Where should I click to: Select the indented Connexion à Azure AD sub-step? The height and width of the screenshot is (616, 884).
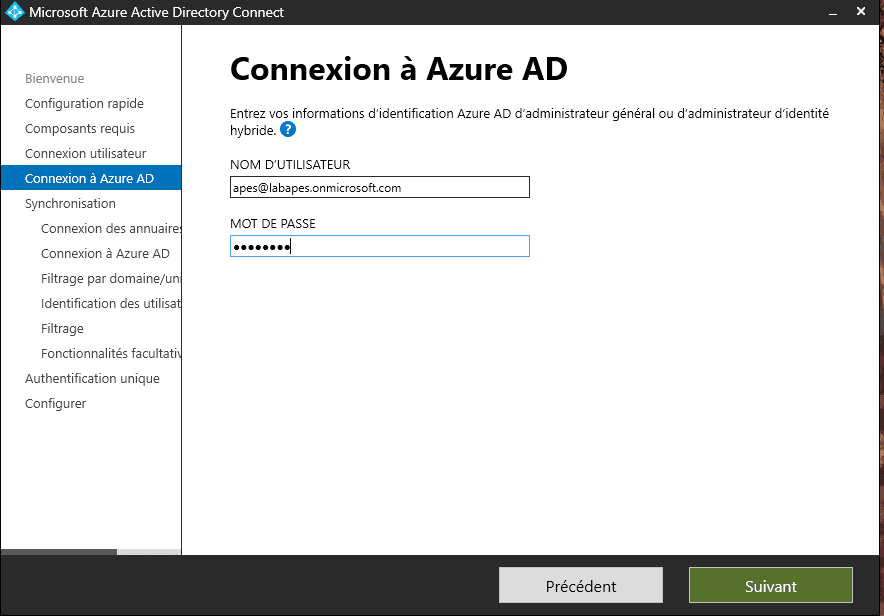105,254
